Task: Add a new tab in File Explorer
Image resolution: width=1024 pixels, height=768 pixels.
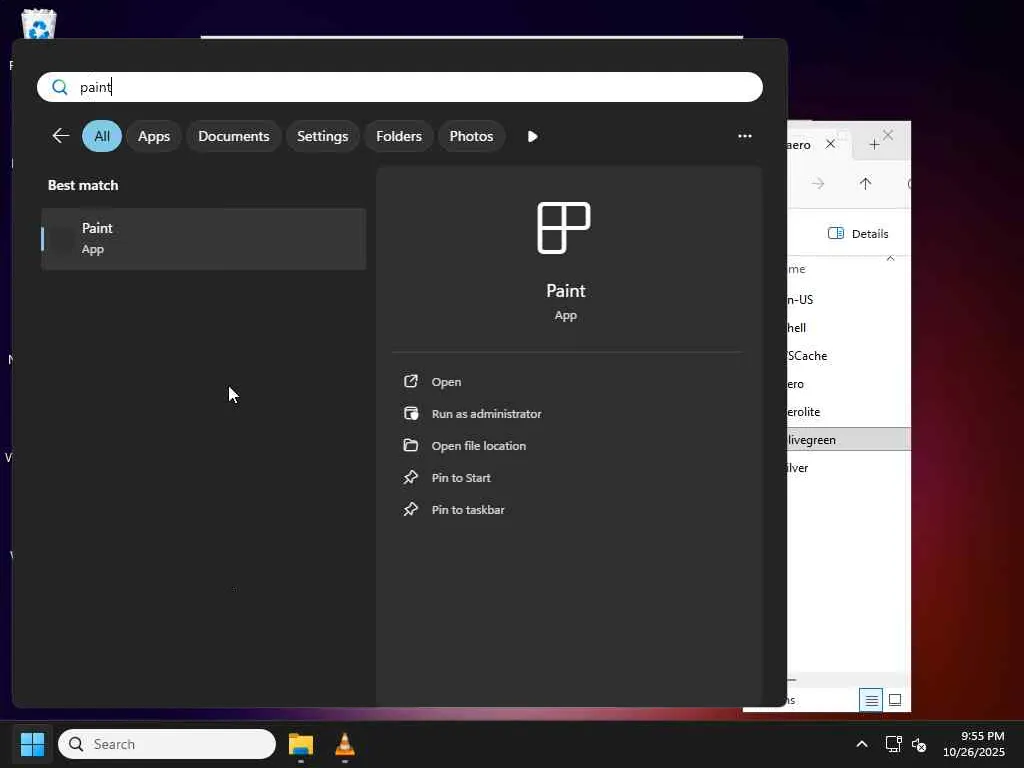Action: pos(874,144)
